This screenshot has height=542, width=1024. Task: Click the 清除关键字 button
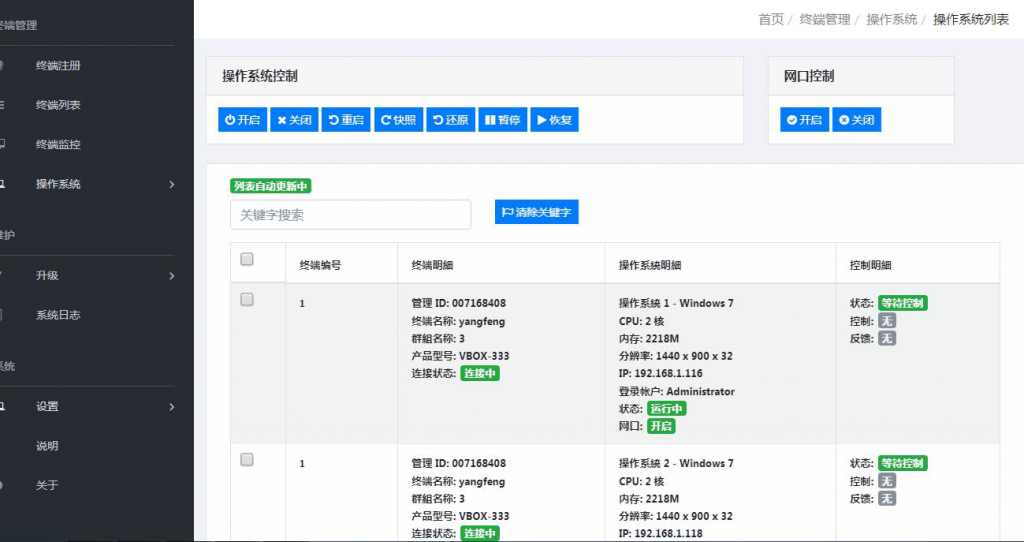coord(536,212)
